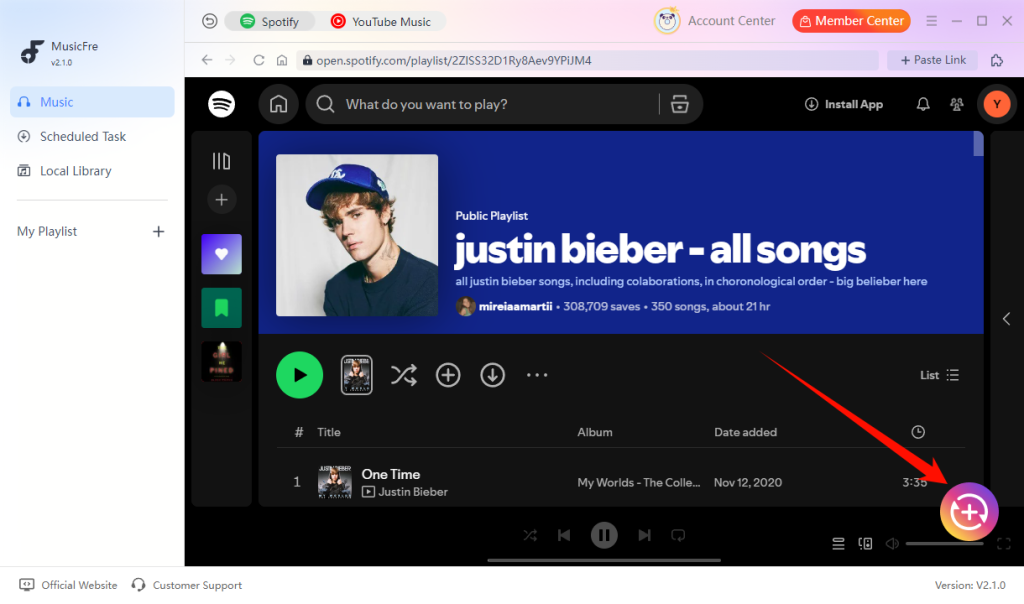
Task: Open Friend Activity icon
Action: click(957, 104)
